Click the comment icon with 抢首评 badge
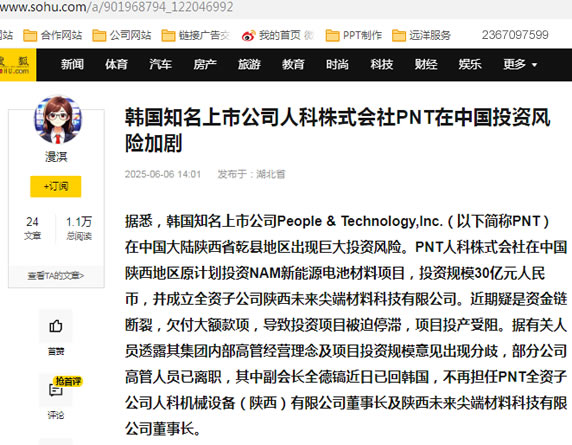572x445 pixels. (56, 390)
